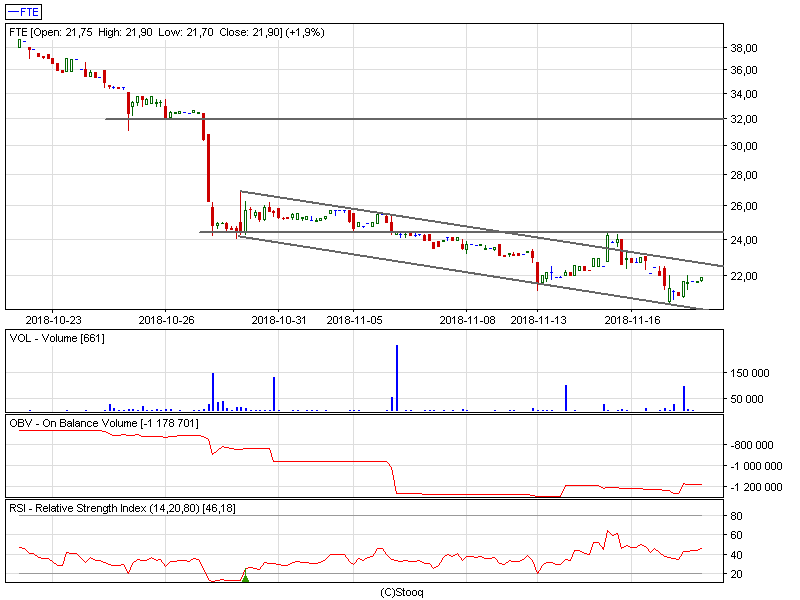Click the green RSI buy-signal triangle
Viewport: 800px width, 600px height.
245,577
